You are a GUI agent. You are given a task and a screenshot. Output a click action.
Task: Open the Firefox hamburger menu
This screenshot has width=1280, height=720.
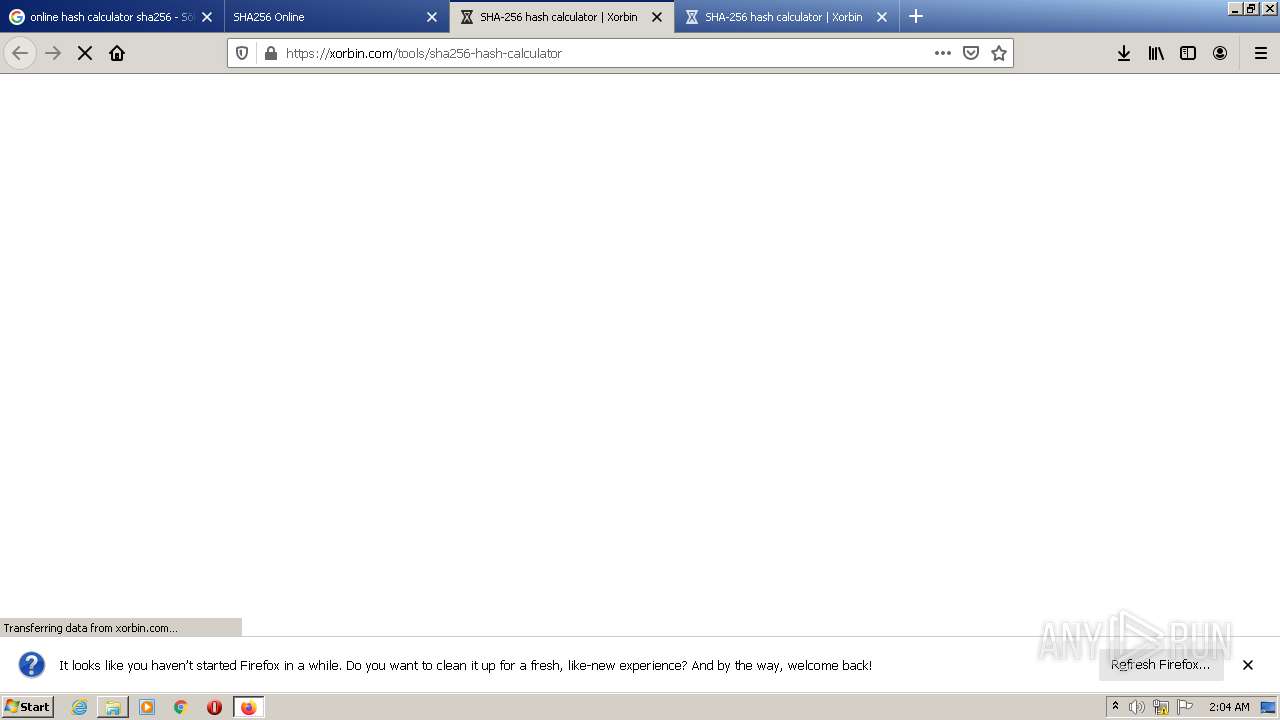pos(1261,53)
